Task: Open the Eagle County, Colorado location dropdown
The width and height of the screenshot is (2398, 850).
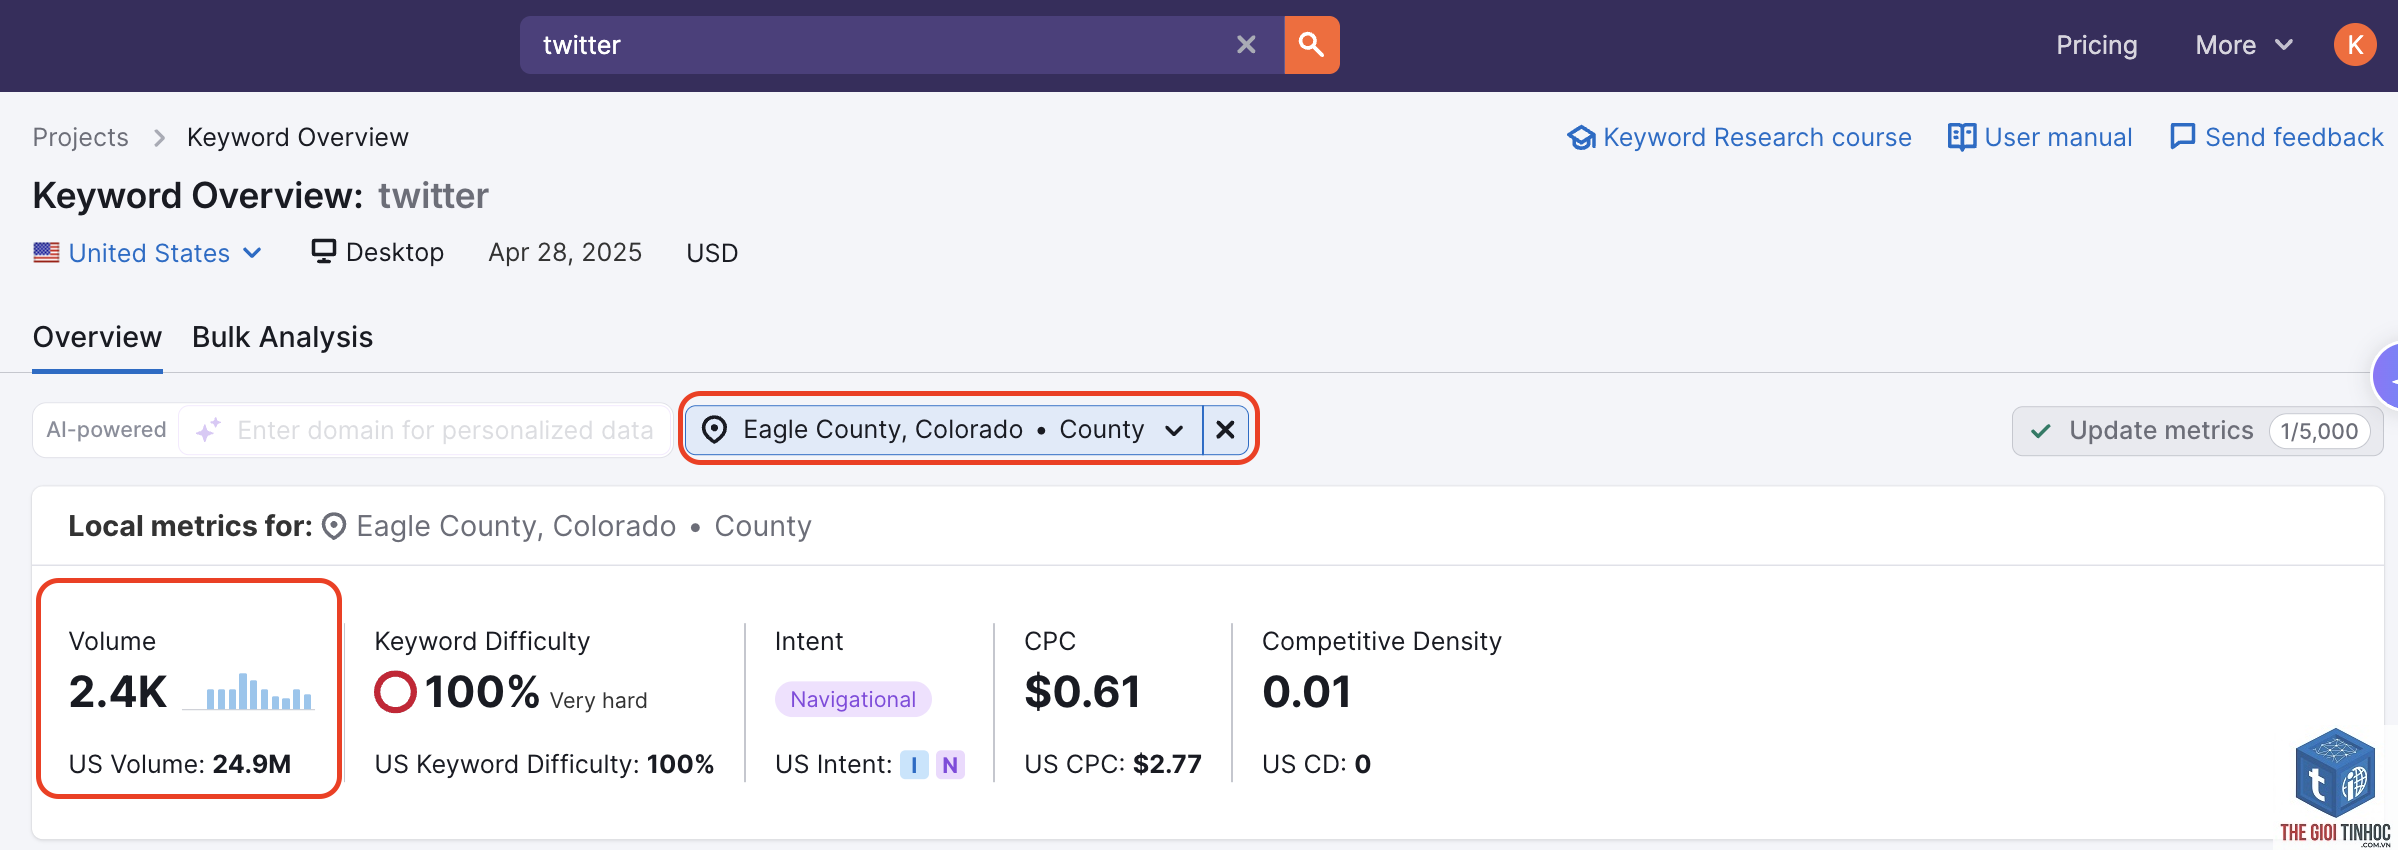Action: 944,430
